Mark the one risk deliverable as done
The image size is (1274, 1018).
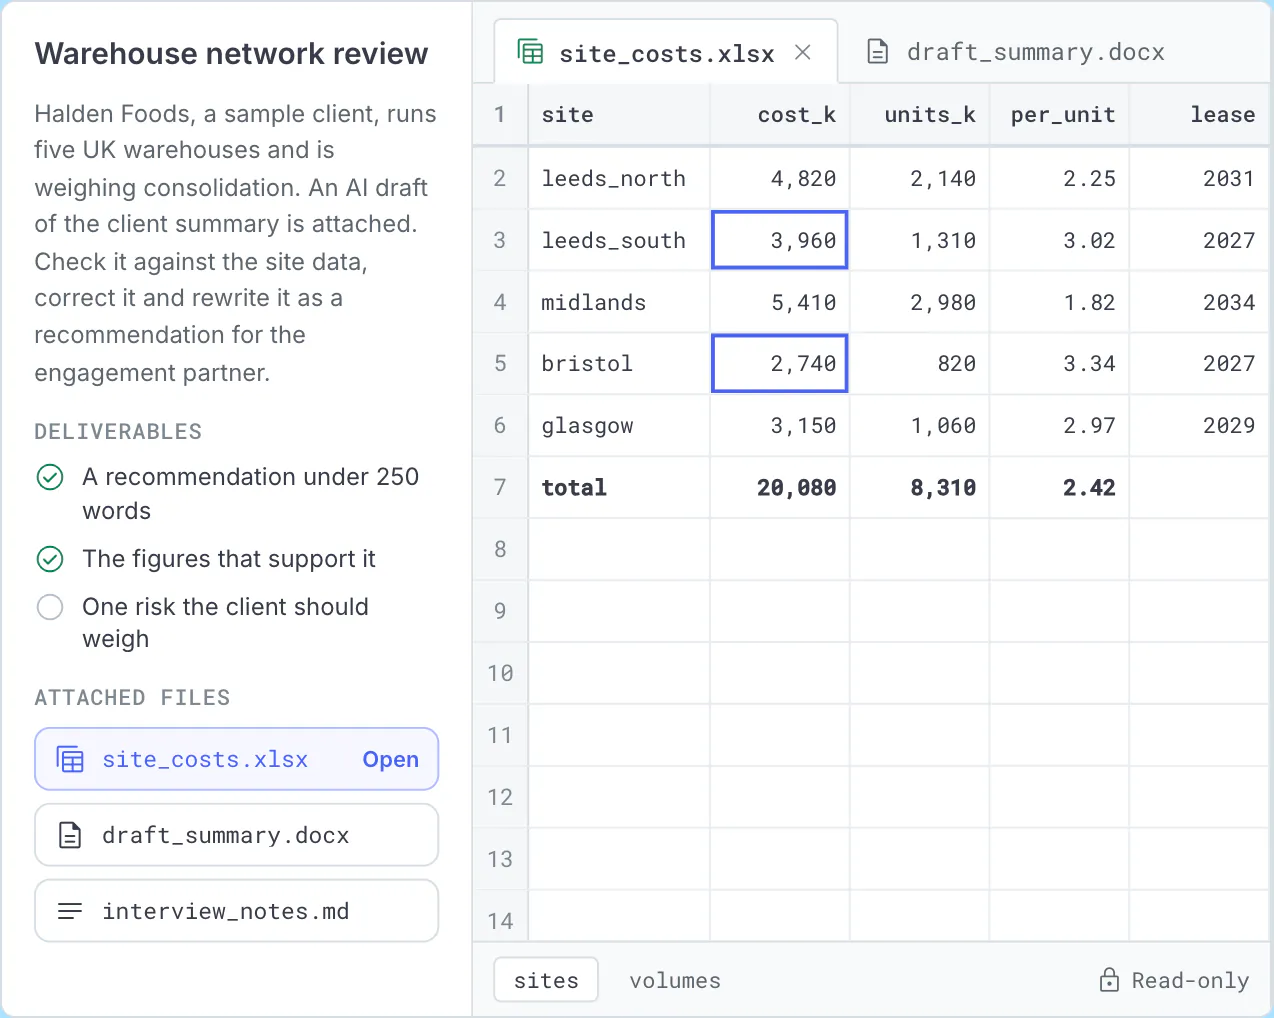(50, 607)
